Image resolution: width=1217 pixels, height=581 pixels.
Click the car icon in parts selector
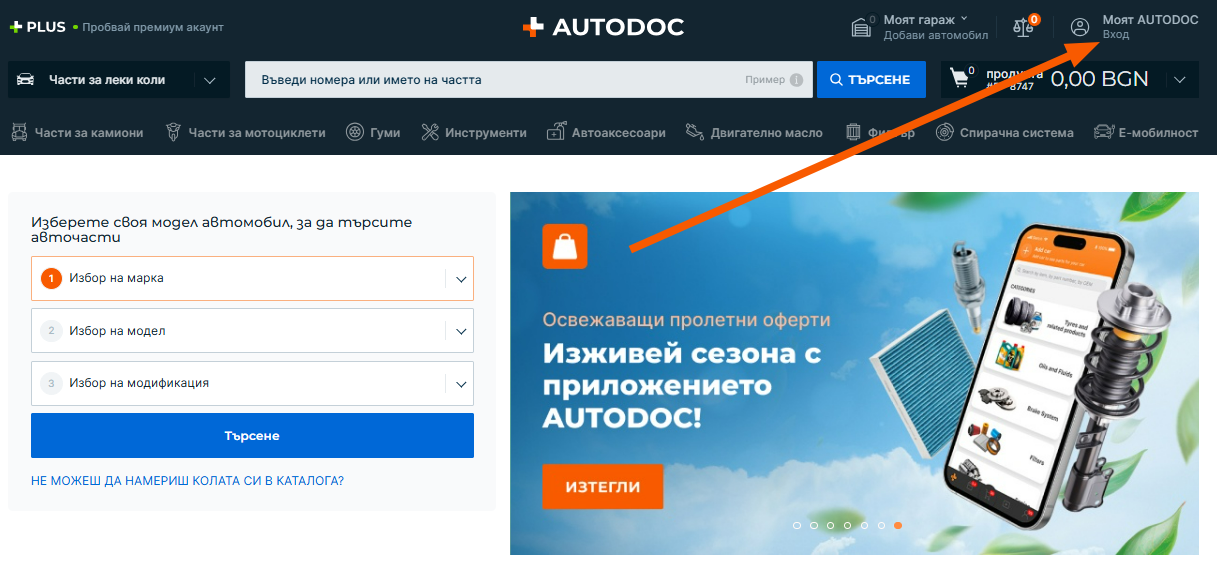(26, 80)
